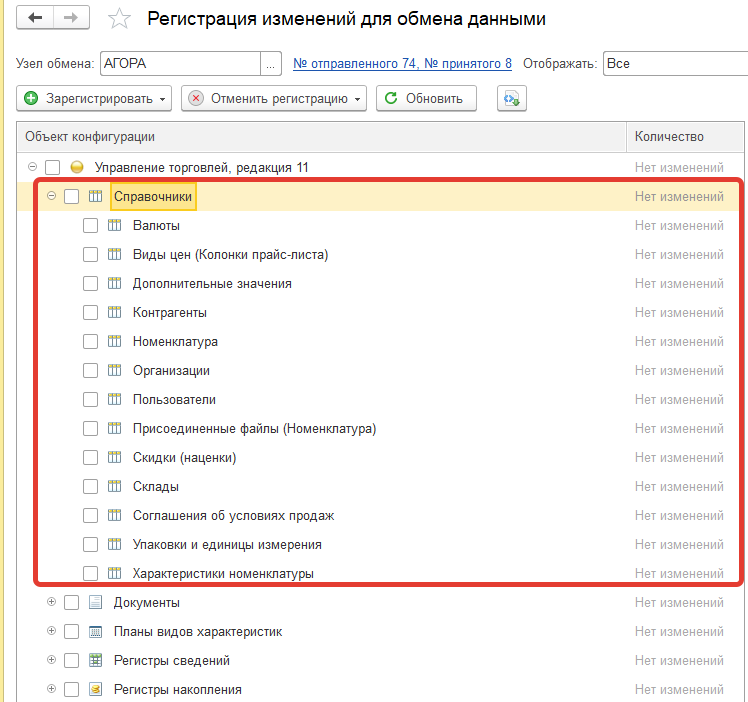Click the Узел обмена input field
Image resolution: width=748 pixels, height=702 pixels.
[x=180, y=63]
